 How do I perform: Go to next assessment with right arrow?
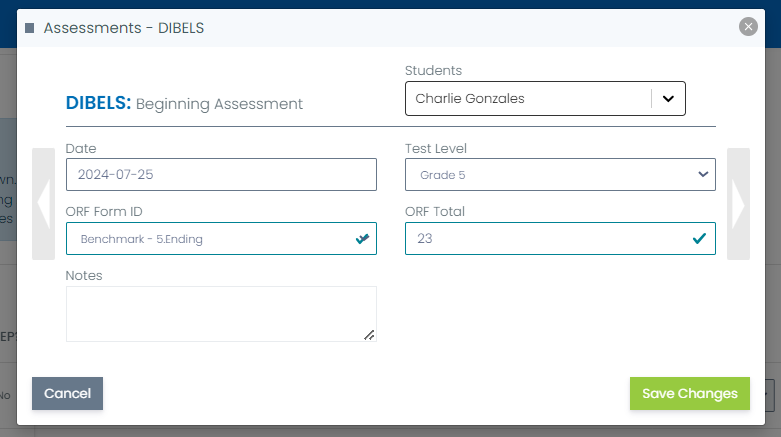(x=738, y=204)
